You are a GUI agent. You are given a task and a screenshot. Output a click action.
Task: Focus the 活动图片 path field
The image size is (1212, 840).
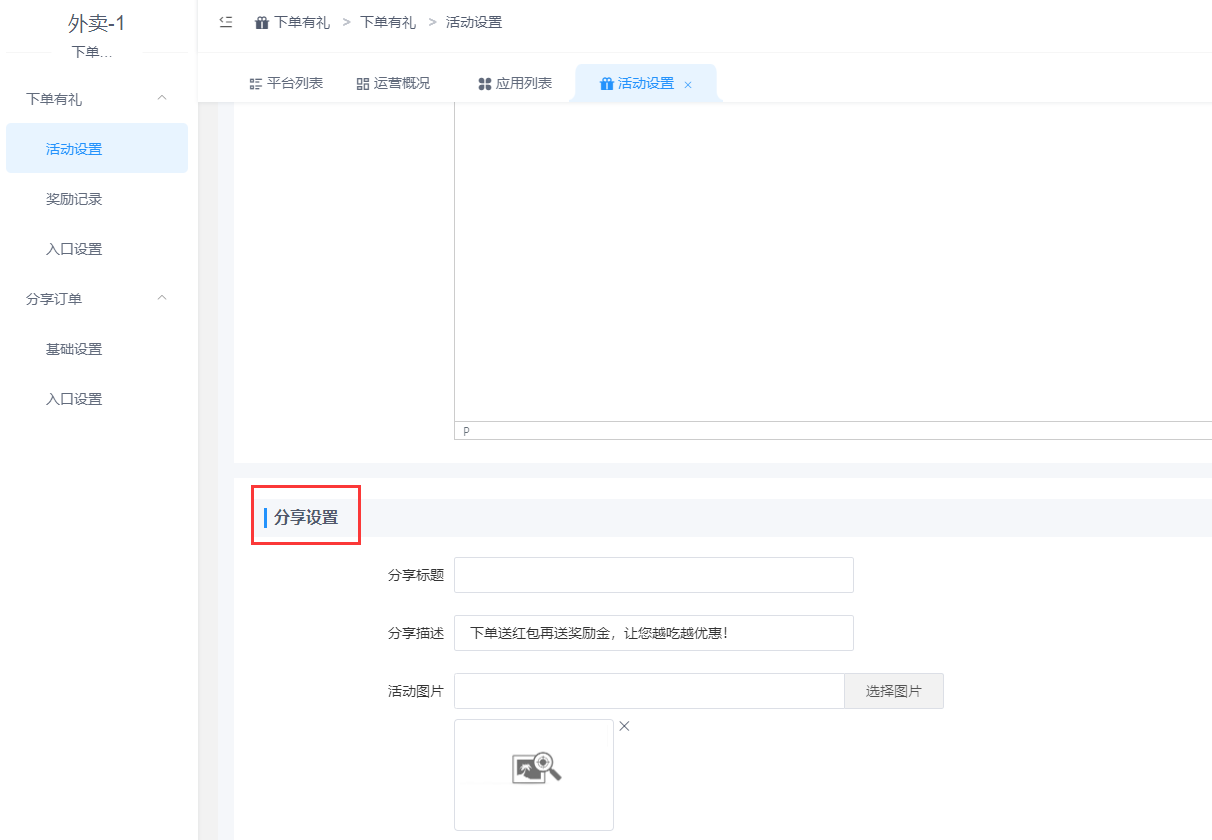coord(650,691)
